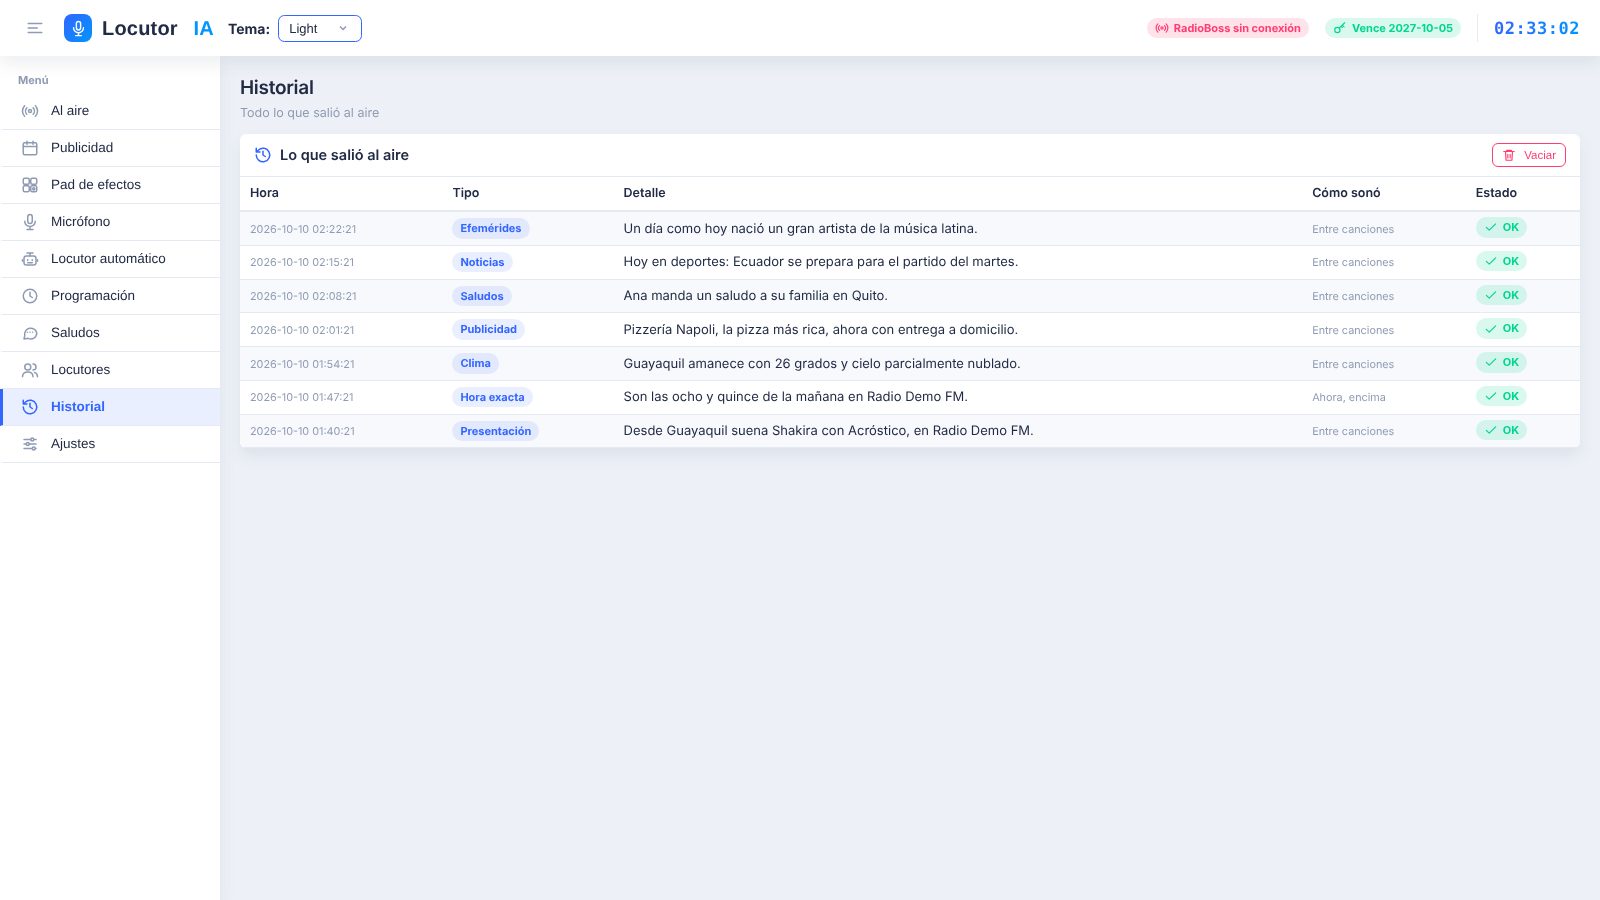Click timestamp 2026-10-10 01:40:21
1600x900 pixels.
(x=303, y=431)
